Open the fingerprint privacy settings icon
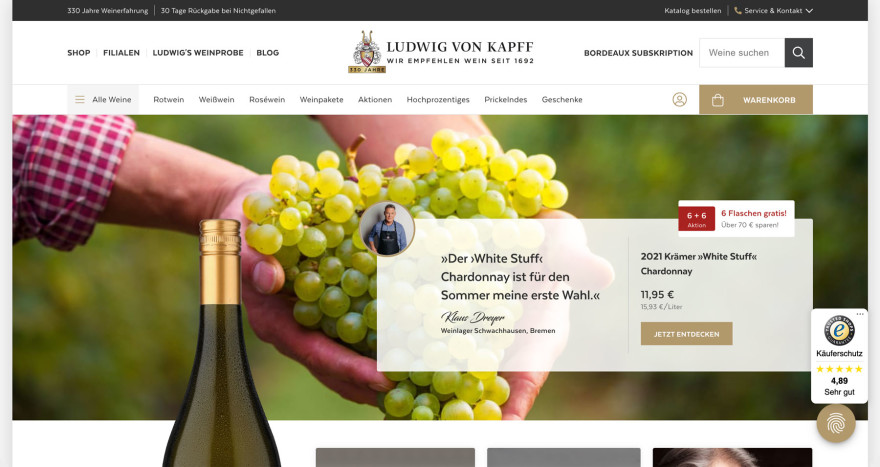 tap(836, 423)
